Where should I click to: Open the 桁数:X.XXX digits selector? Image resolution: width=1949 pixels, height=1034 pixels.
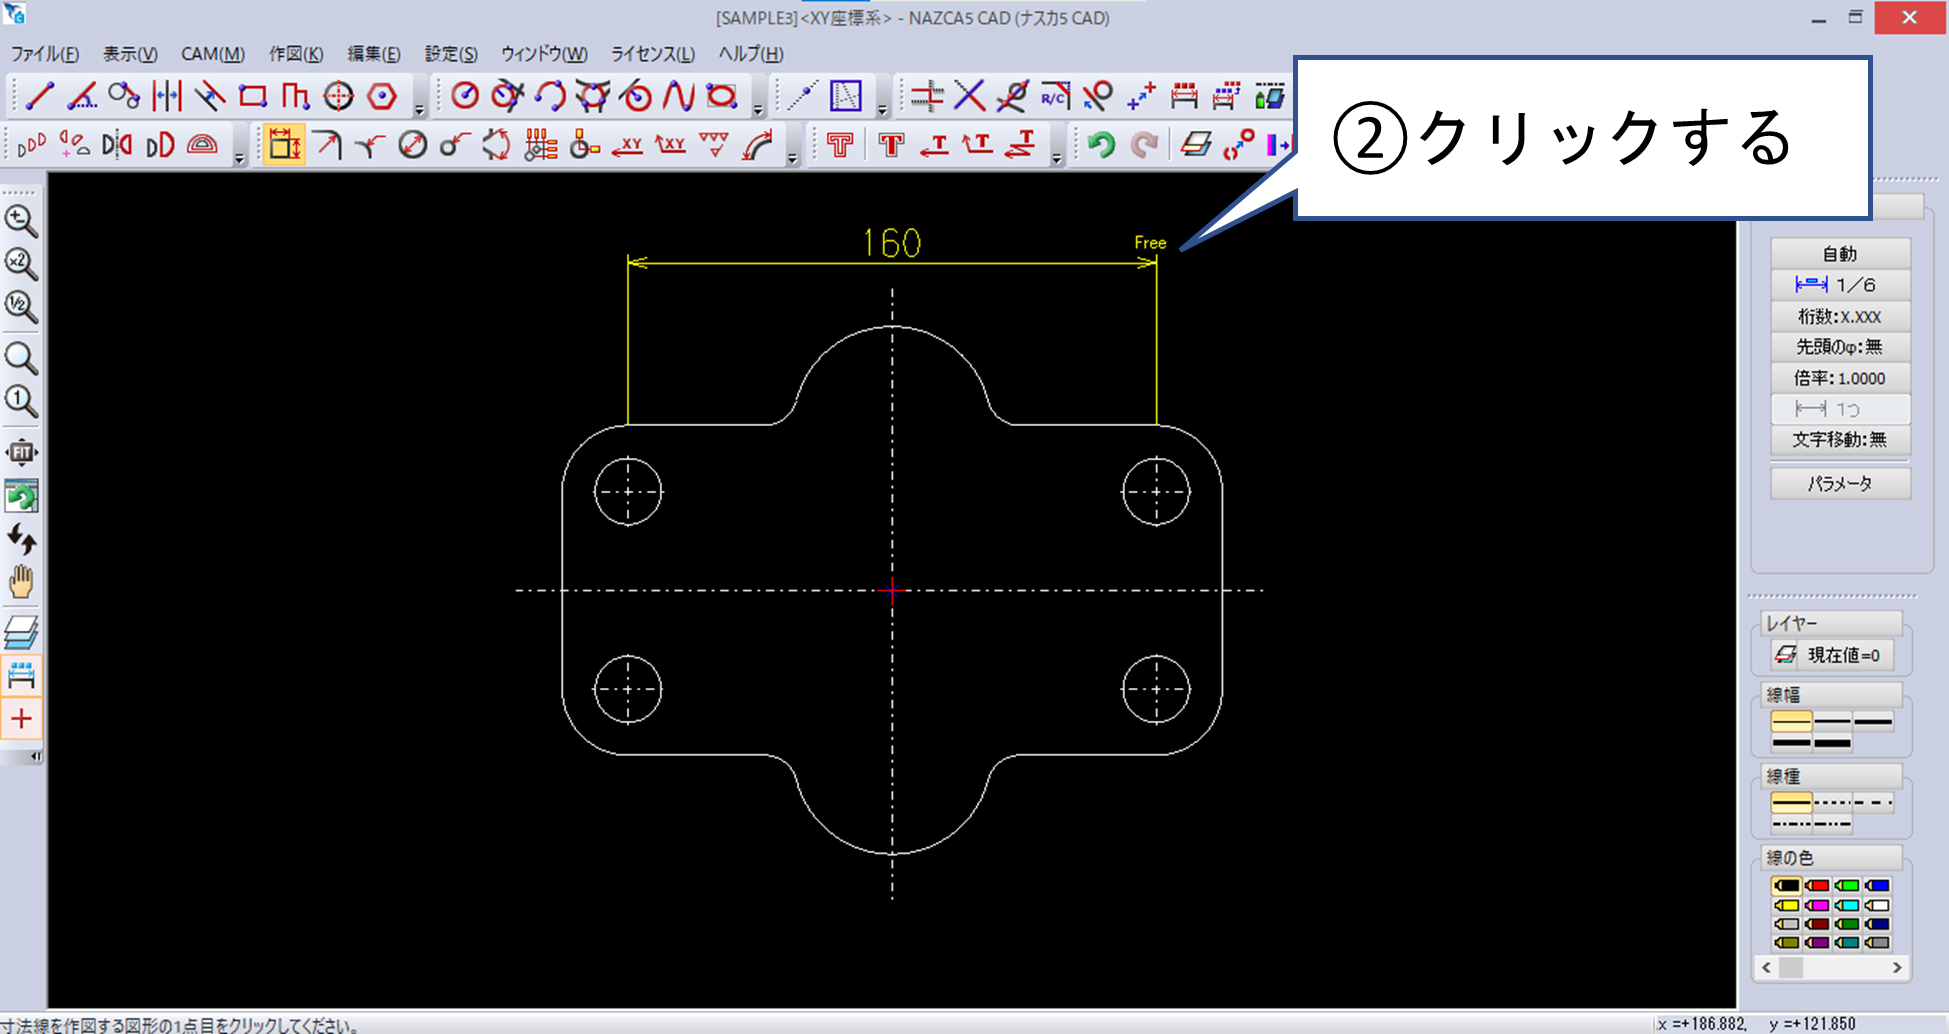pos(1840,316)
